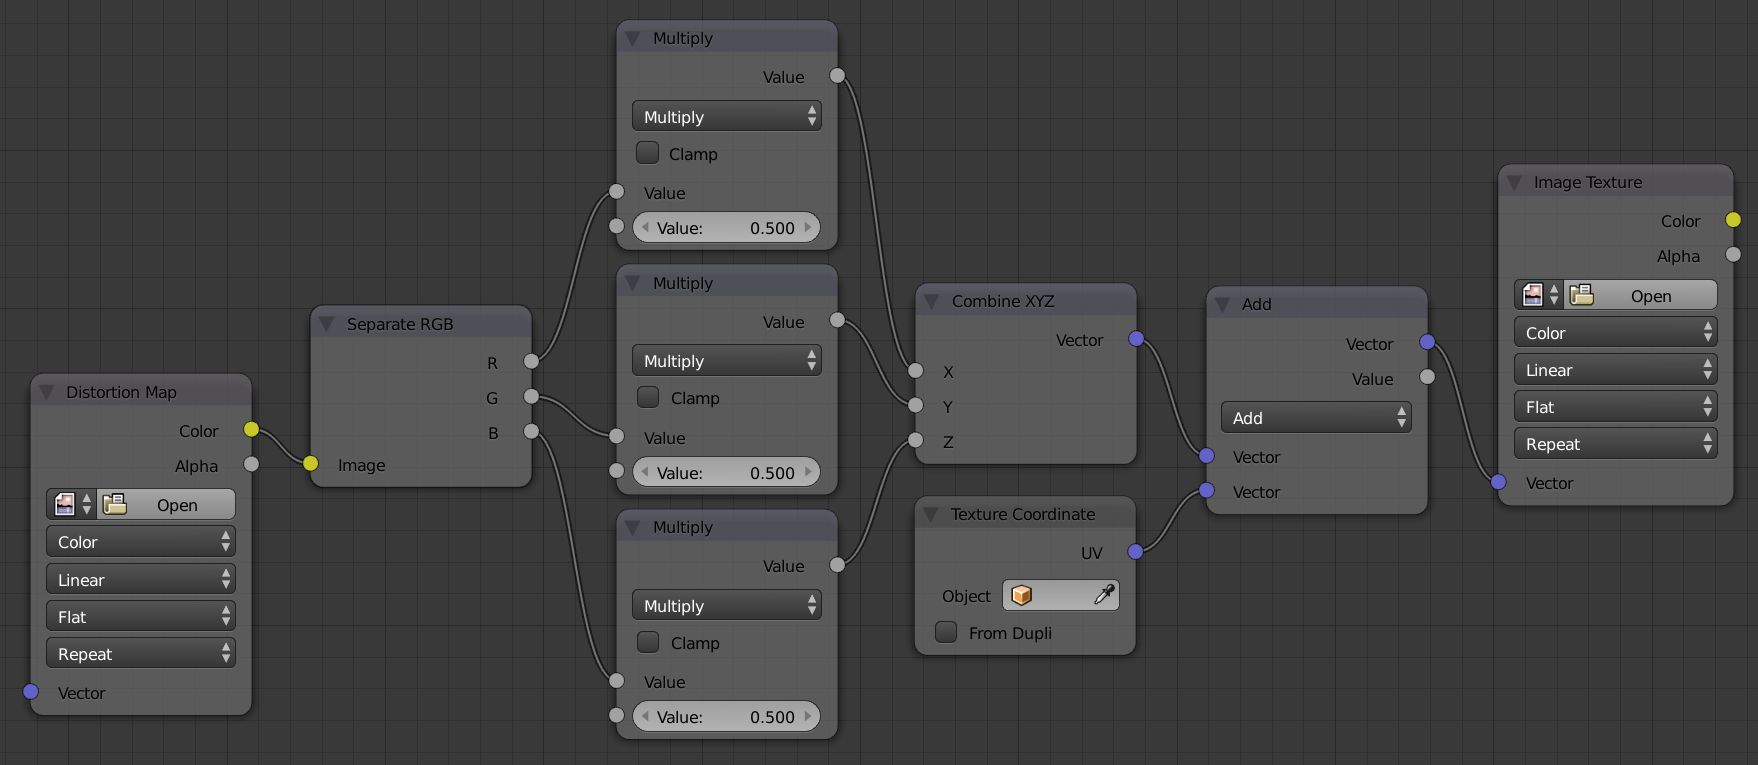
Task: Click Vector input socket on Image Texture node
Action: tap(1498, 481)
